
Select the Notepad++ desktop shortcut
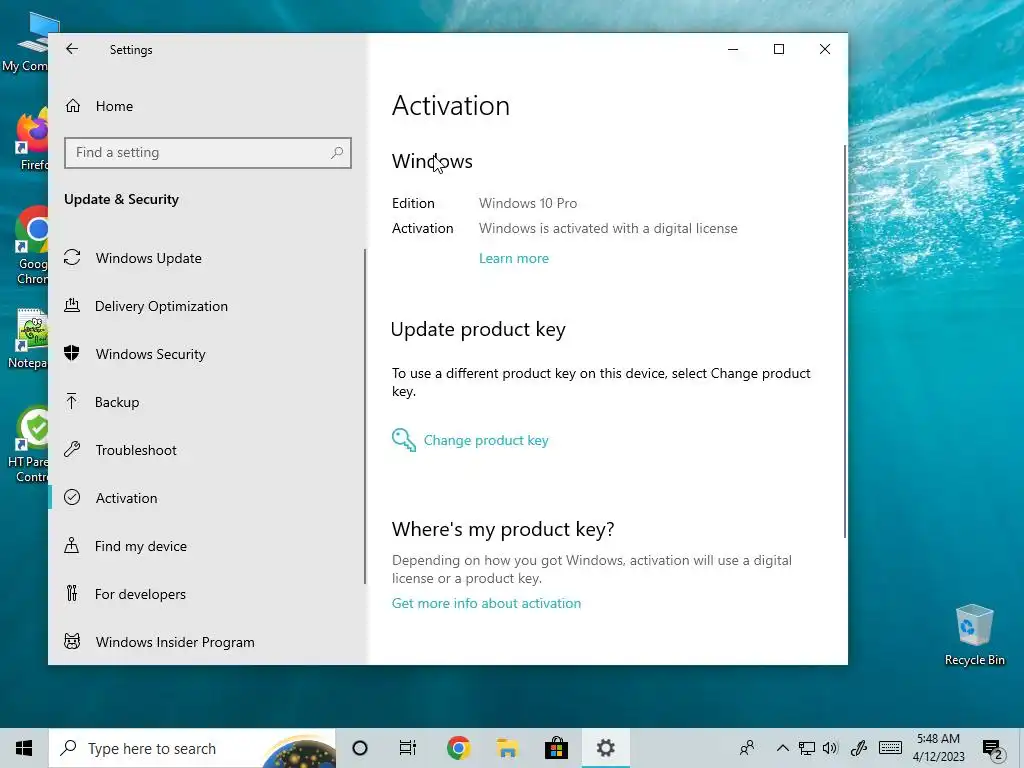(26, 338)
